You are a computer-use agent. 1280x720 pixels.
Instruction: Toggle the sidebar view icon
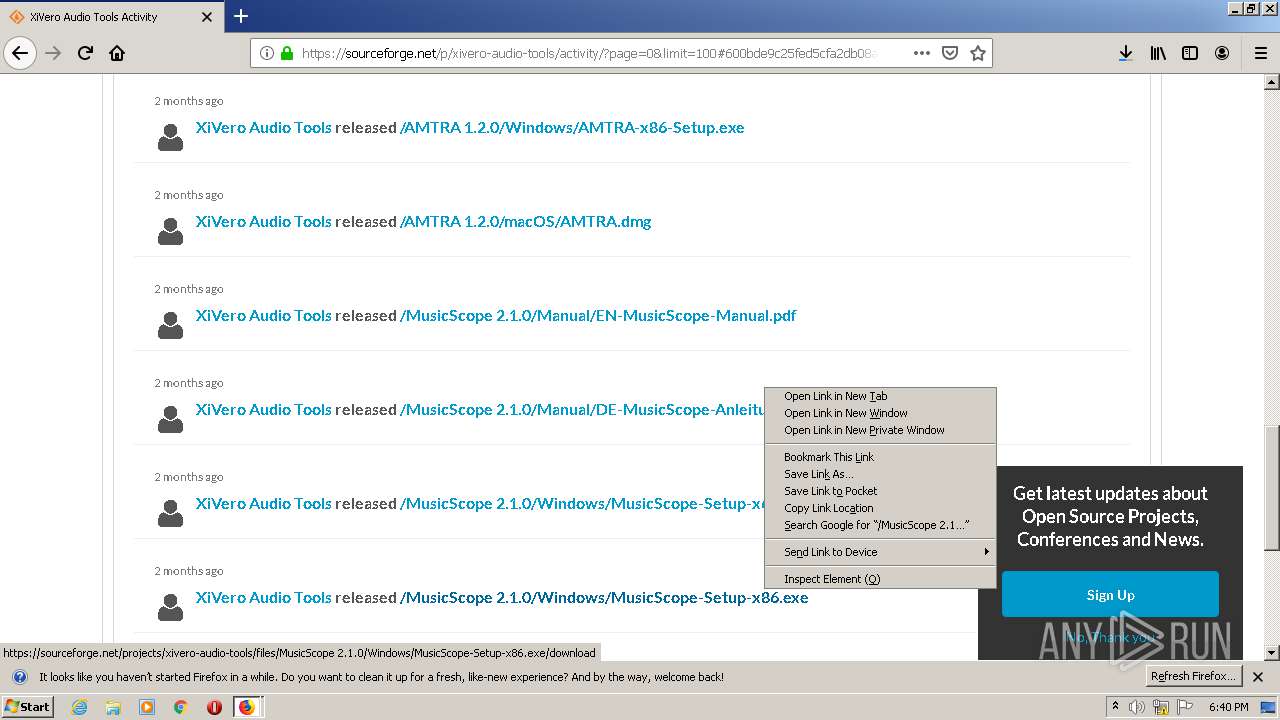tap(1190, 53)
